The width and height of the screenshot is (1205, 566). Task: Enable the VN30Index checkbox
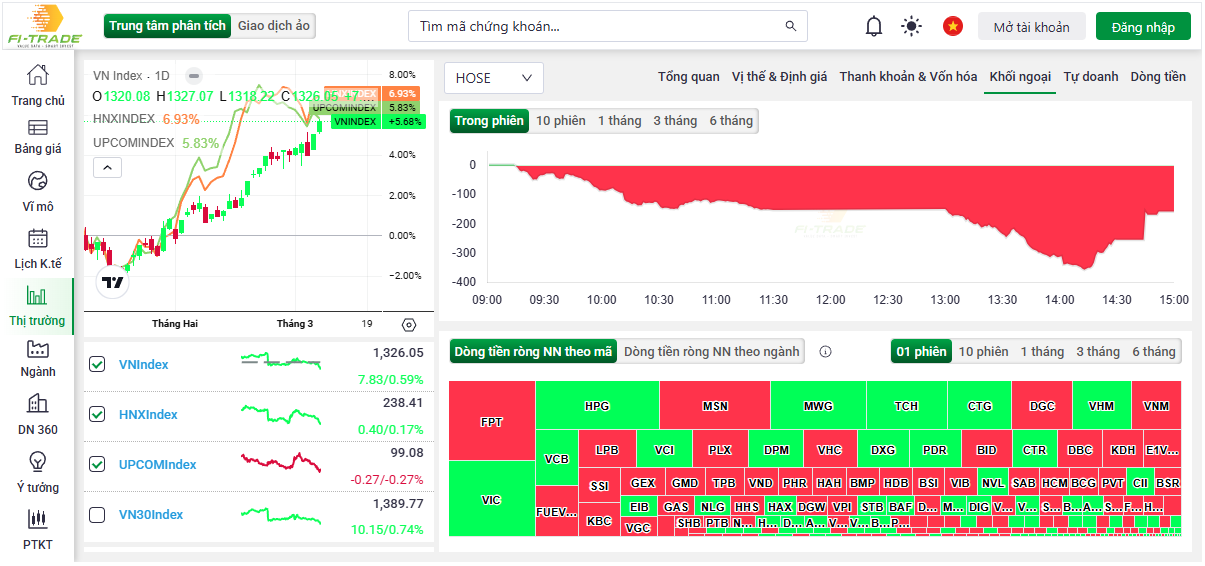coord(97,515)
